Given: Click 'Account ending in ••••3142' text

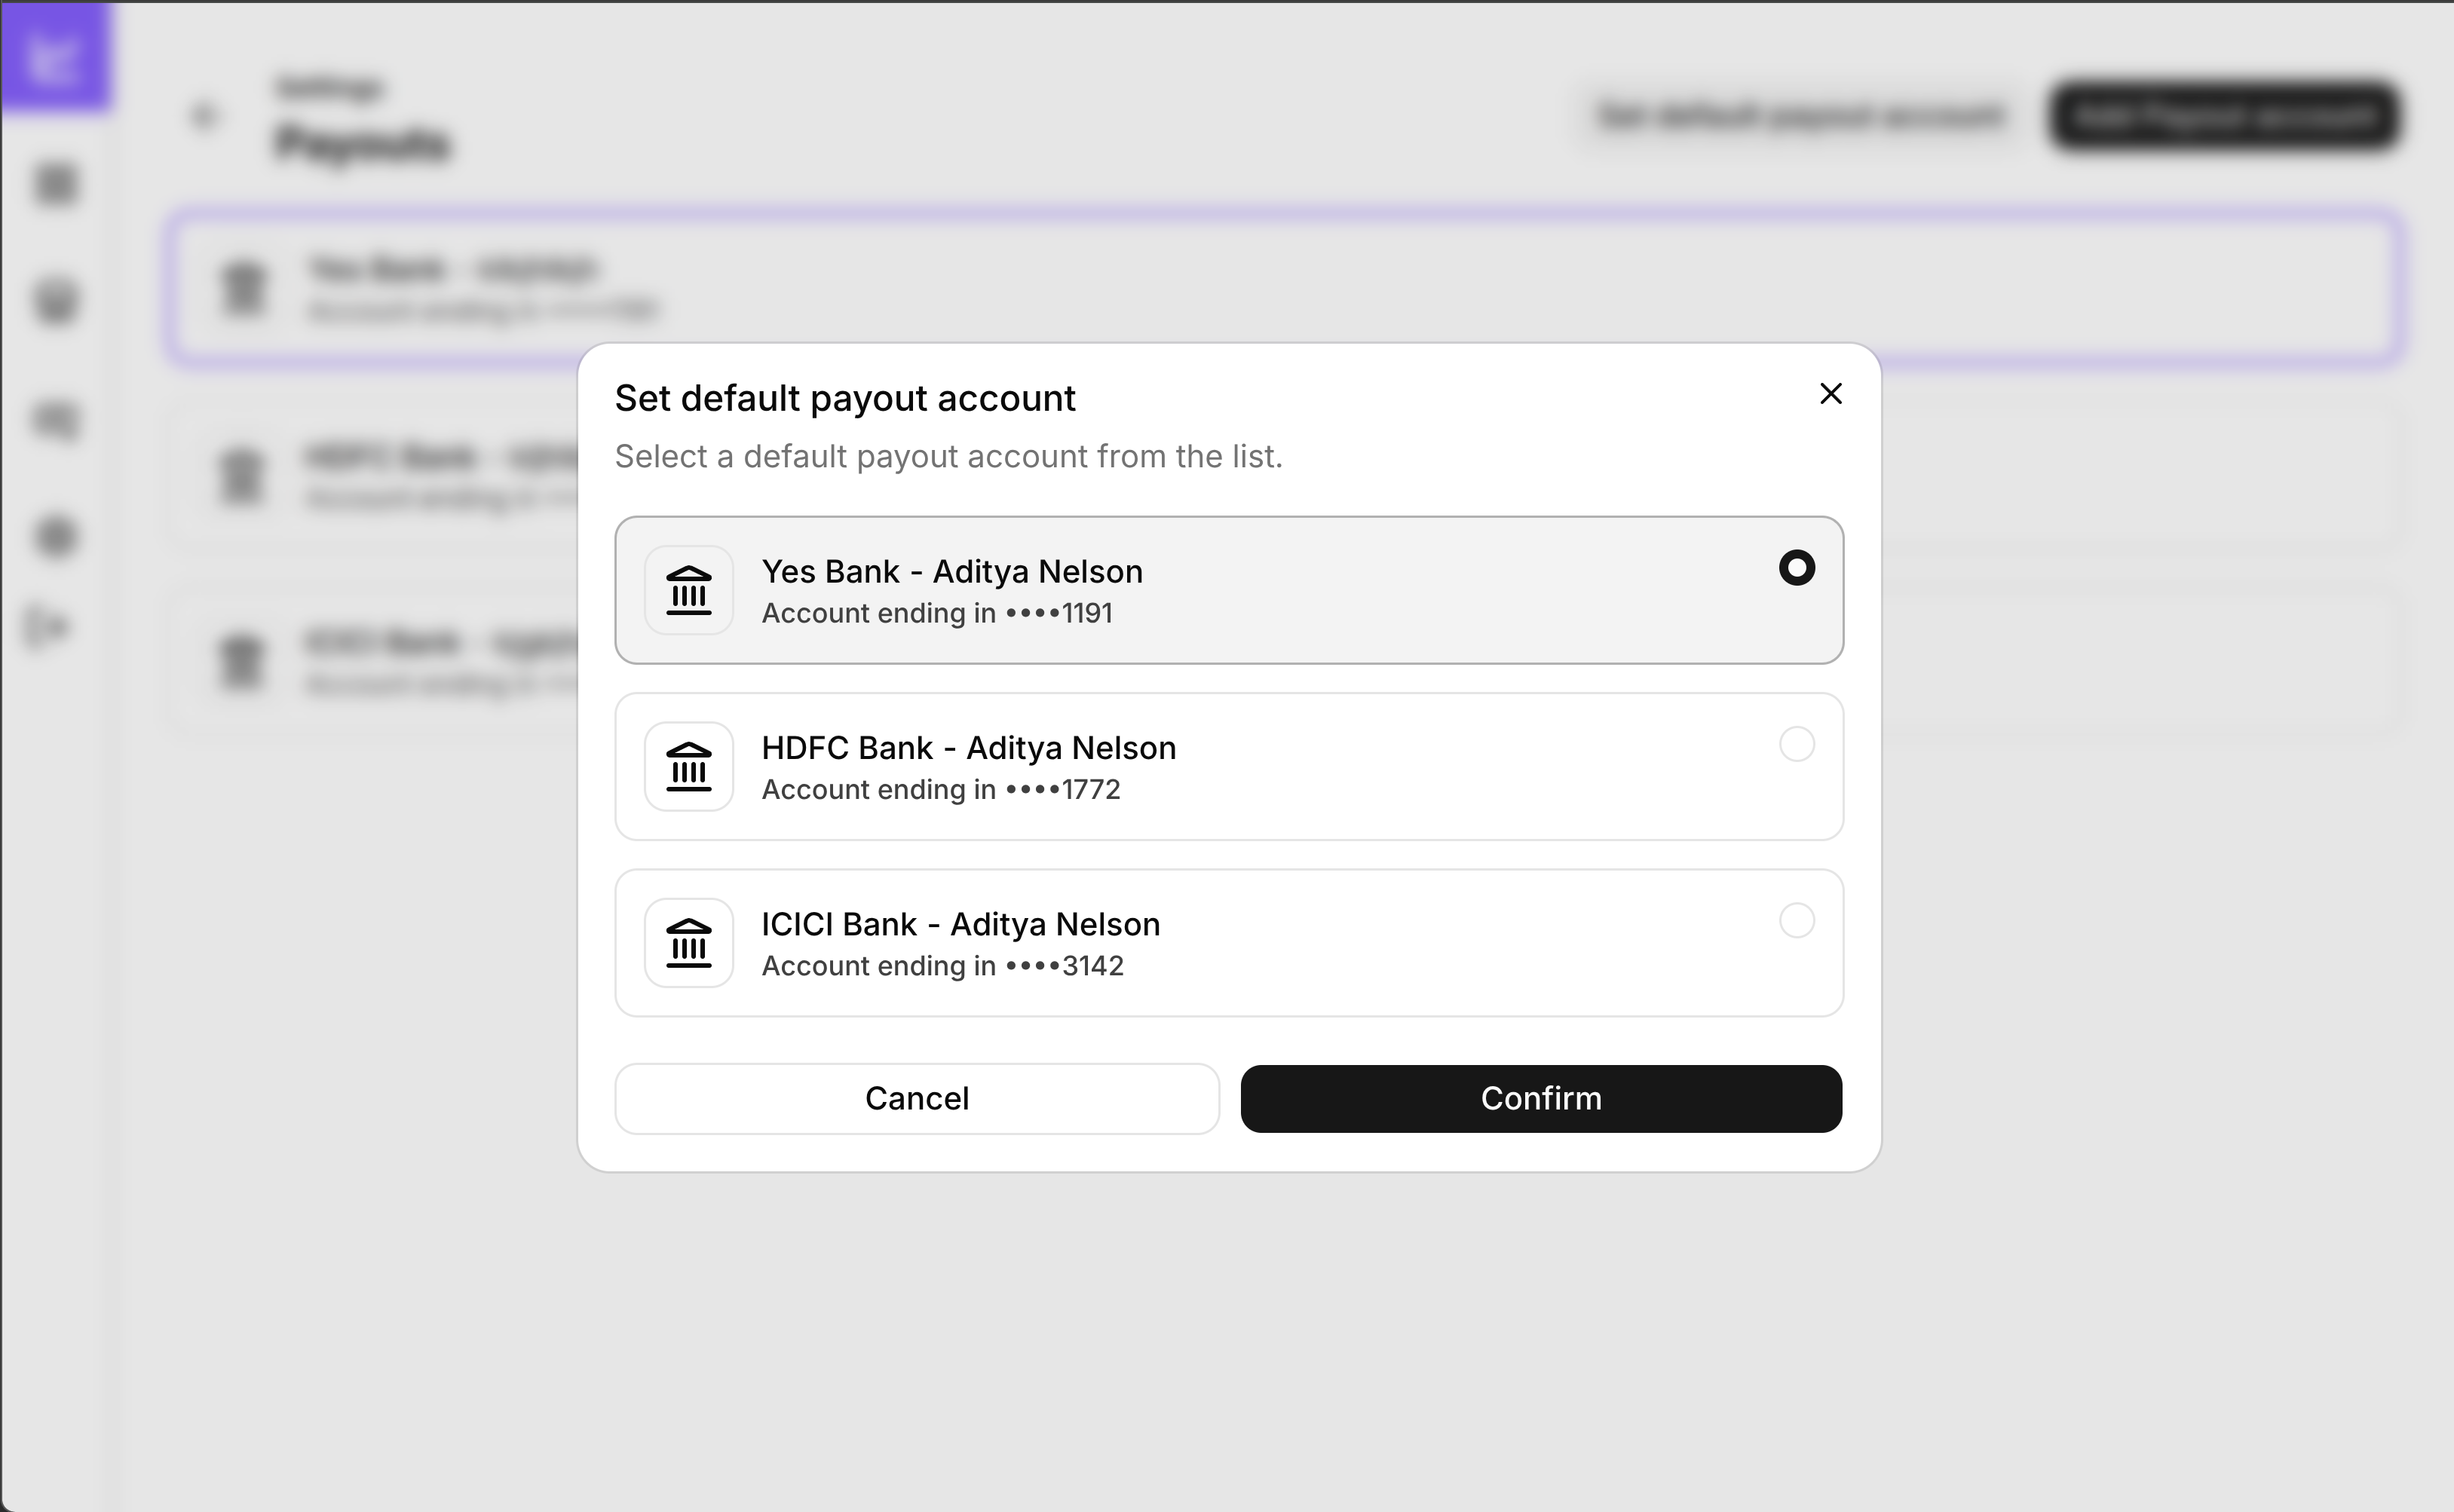Looking at the screenshot, I should [943, 966].
